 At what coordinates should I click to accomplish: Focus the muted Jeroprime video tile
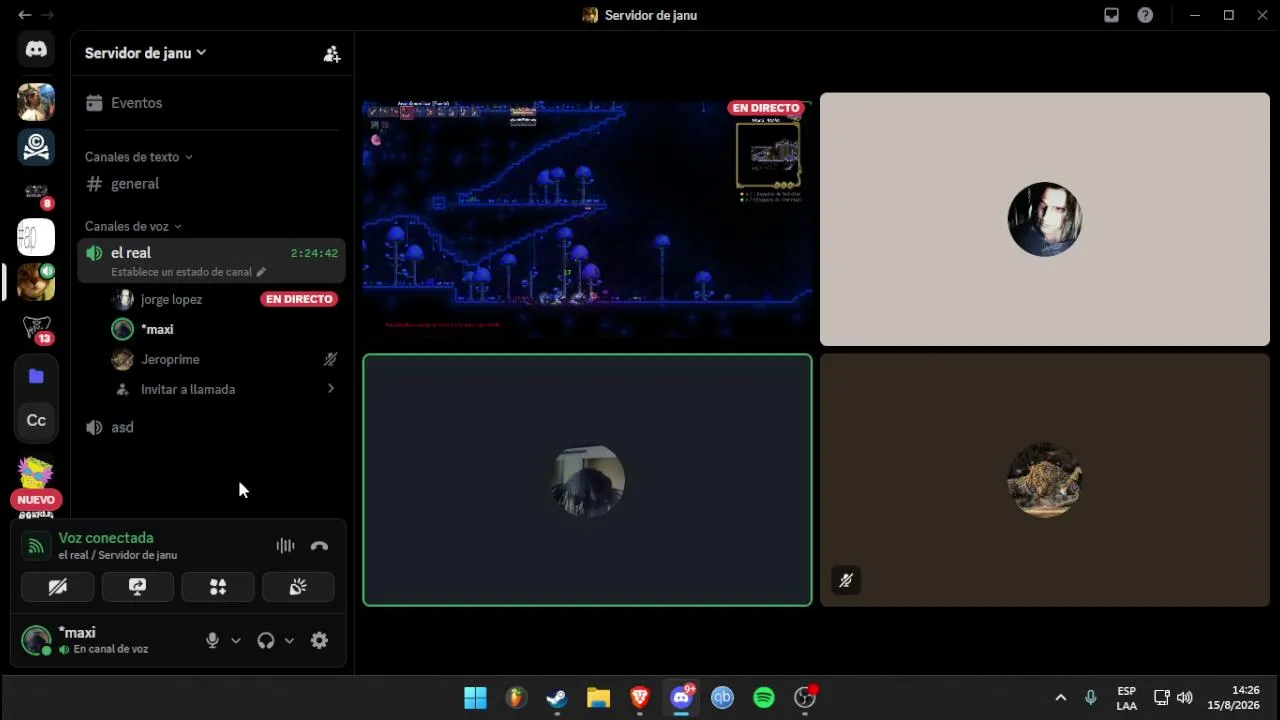(x=1045, y=480)
